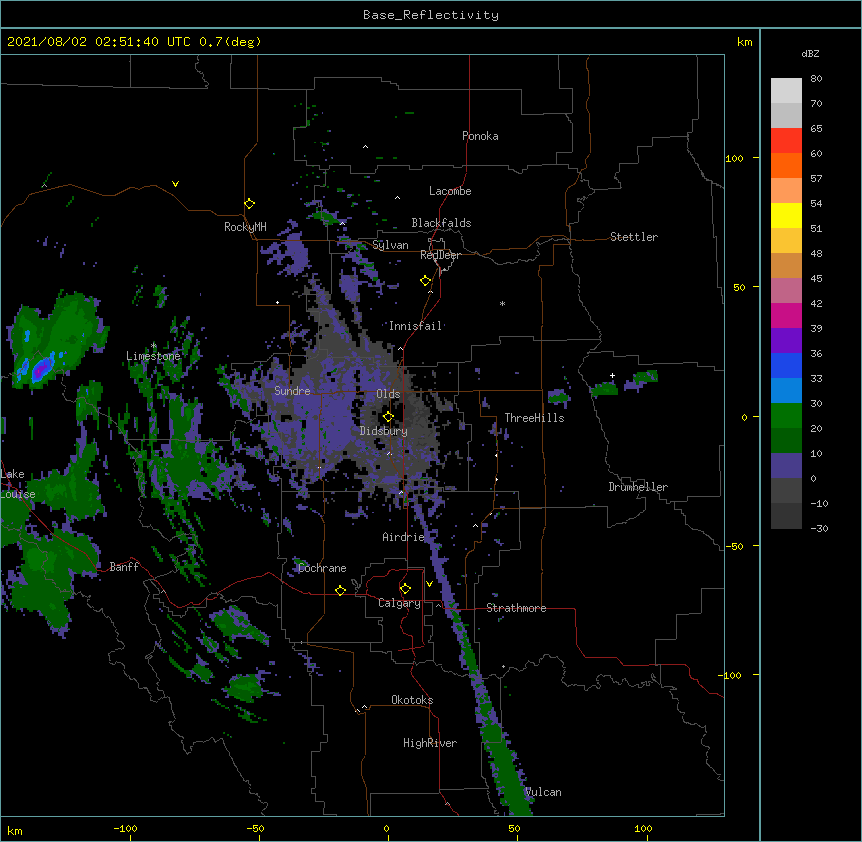This screenshot has width=862, height=842.
Task: Click the 80 dBZ white legend swatch
Action: tap(786, 91)
